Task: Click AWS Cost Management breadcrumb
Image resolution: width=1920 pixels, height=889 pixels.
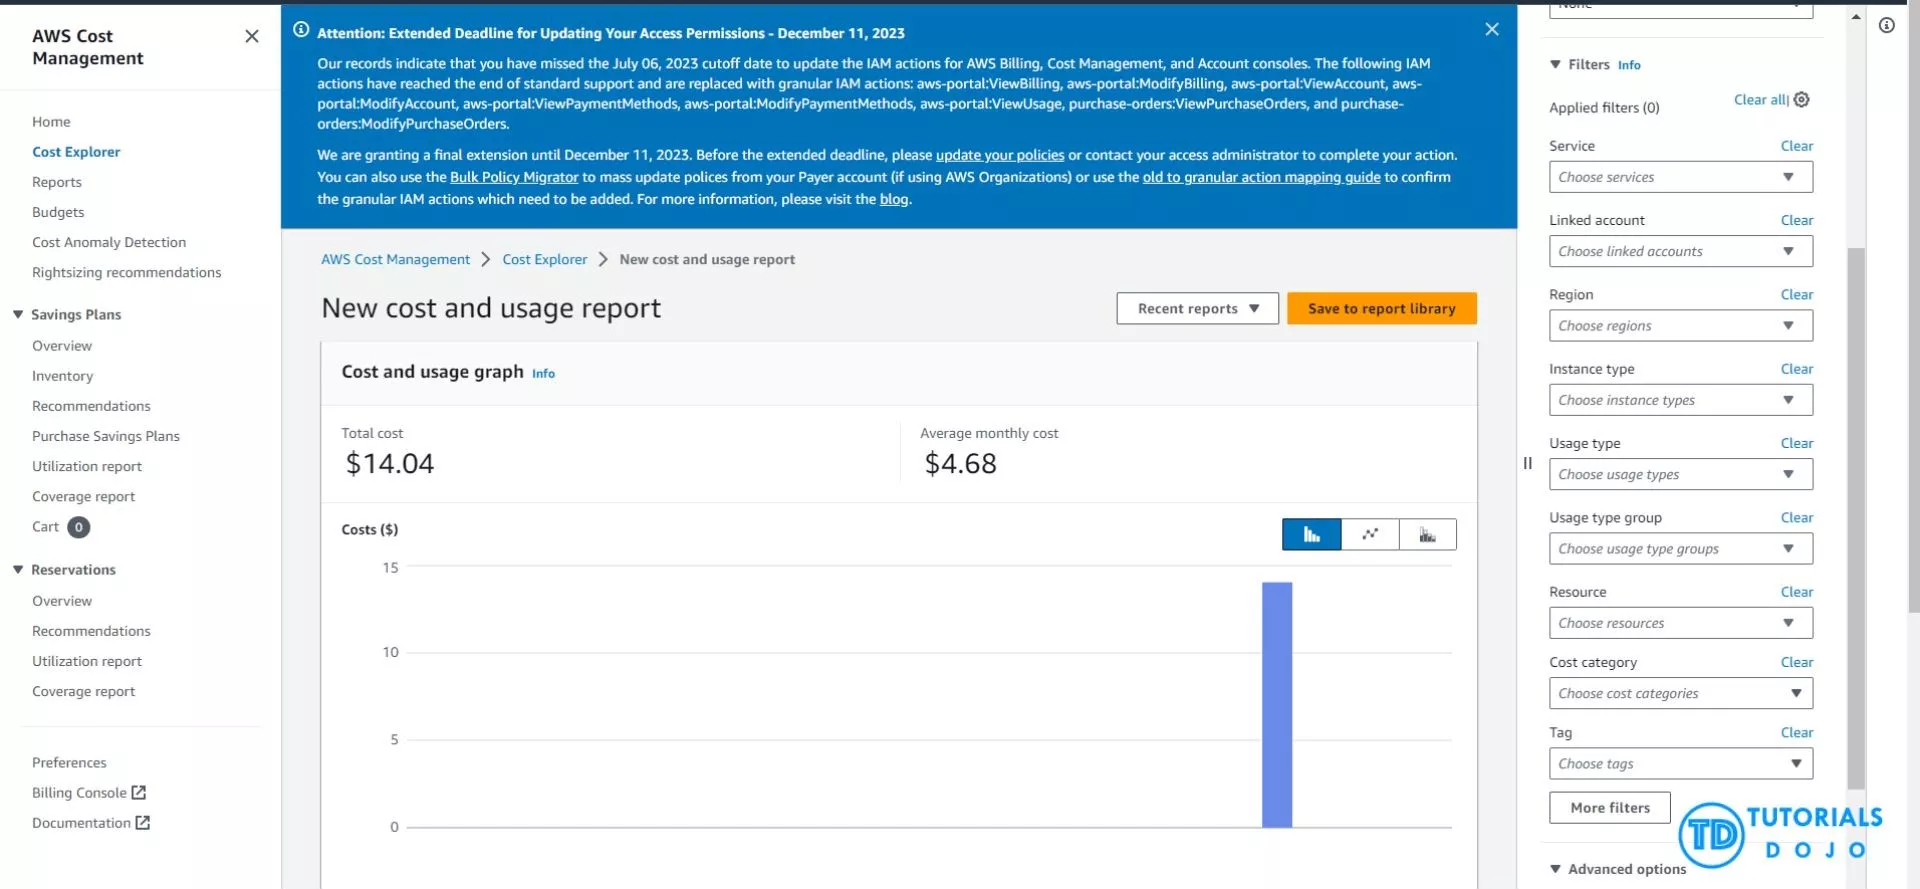Action: click(395, 259)
